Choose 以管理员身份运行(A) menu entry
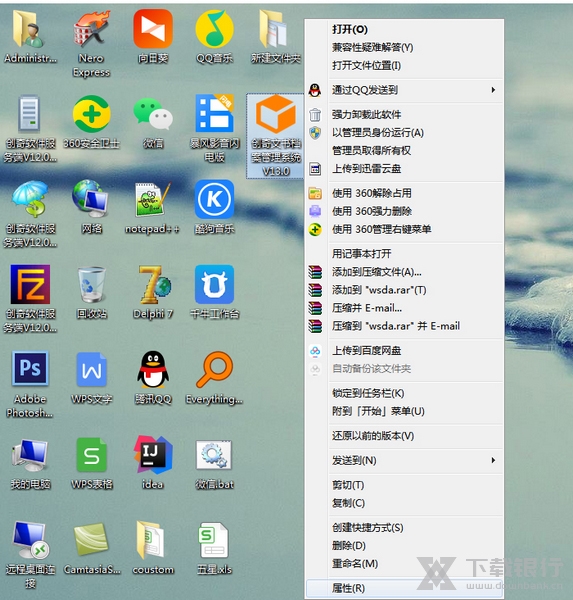Image resolution: width=573 pixels, height=600 pixels. coord(404,132)
